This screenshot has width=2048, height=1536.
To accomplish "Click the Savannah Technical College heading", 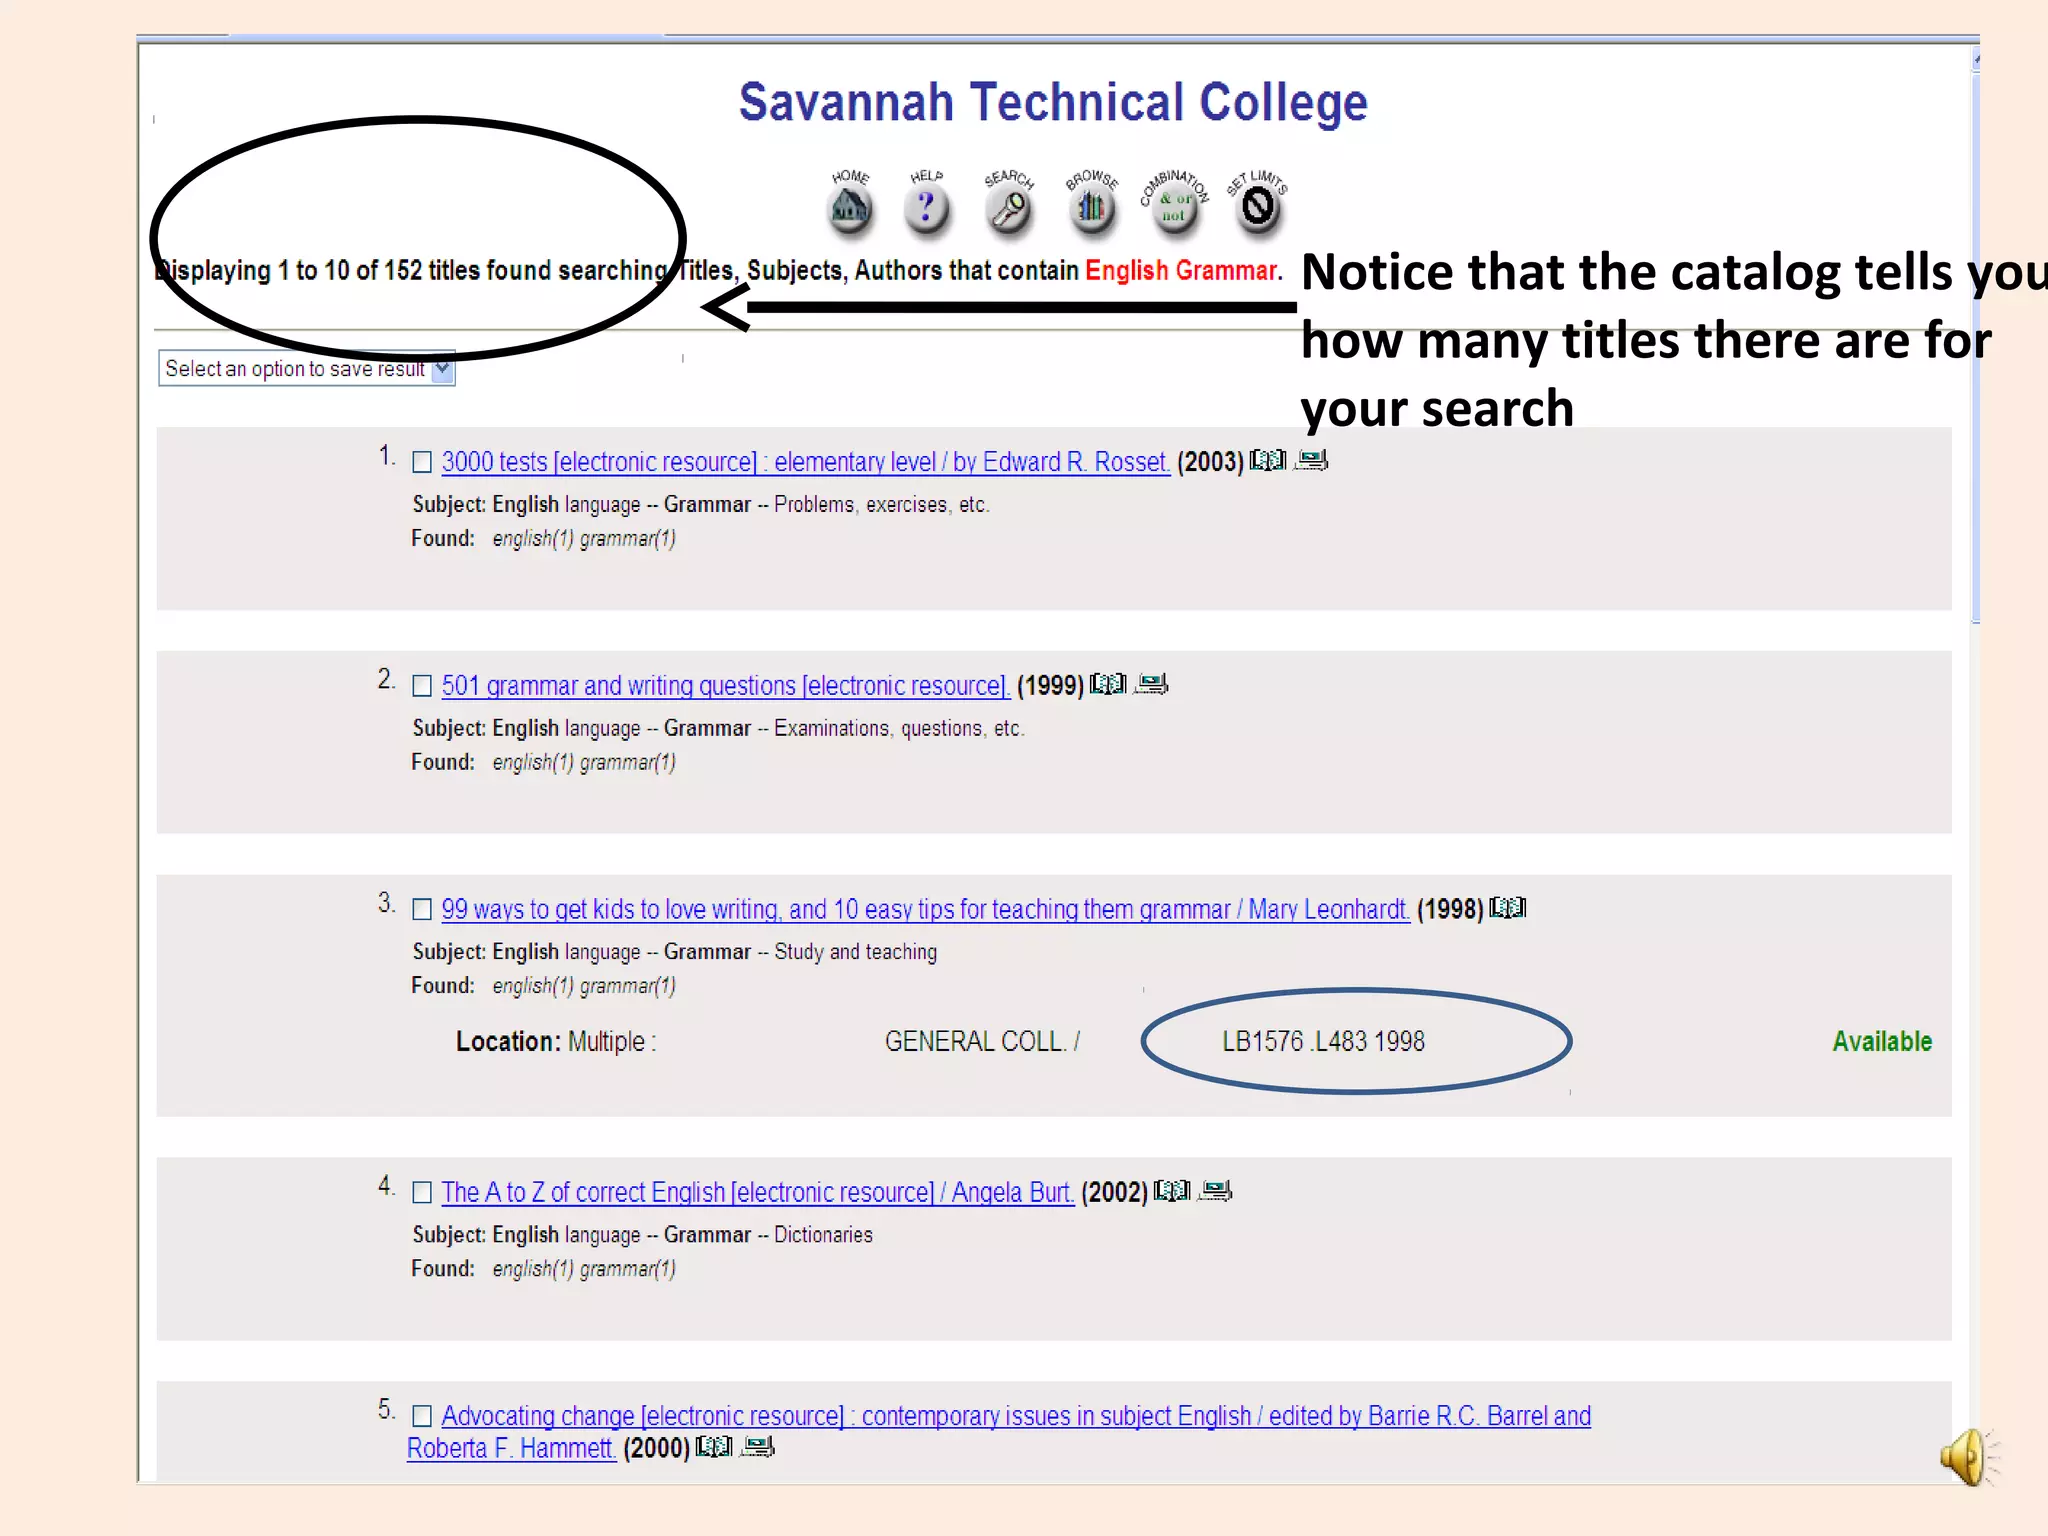I will [x=1053, y=103].
